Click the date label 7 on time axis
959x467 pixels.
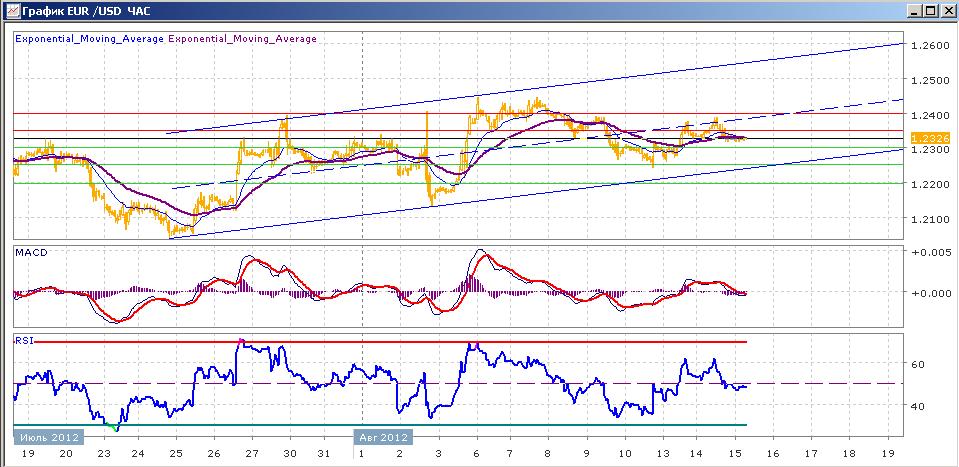click(x=510, y=454)
